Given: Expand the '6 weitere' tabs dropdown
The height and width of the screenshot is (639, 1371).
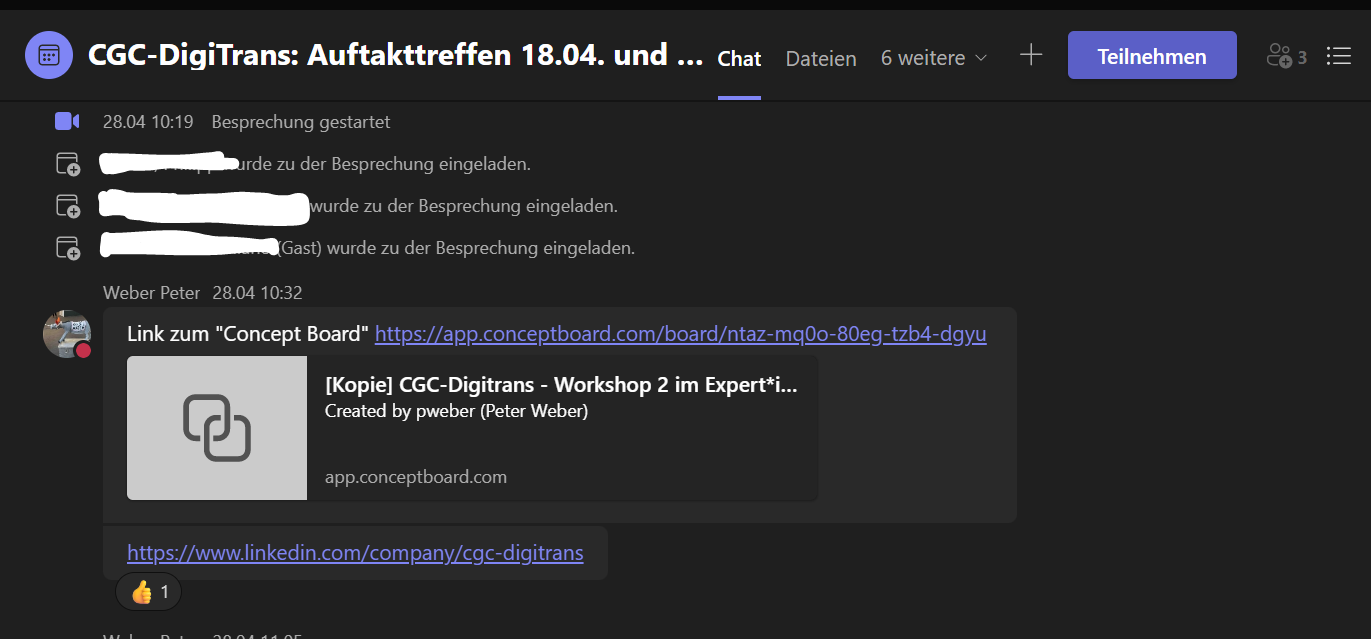Looking at the screenshot, I should pos(934,58).
